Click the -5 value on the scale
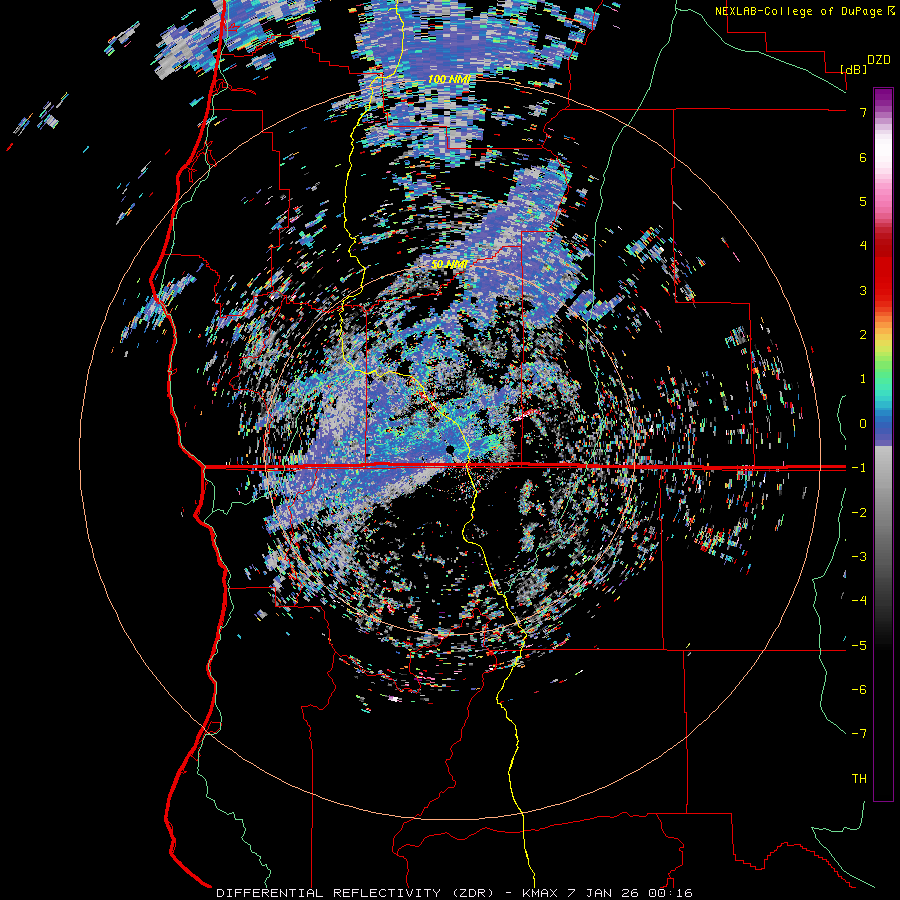 pyautogui.click(x=859, y=646)
